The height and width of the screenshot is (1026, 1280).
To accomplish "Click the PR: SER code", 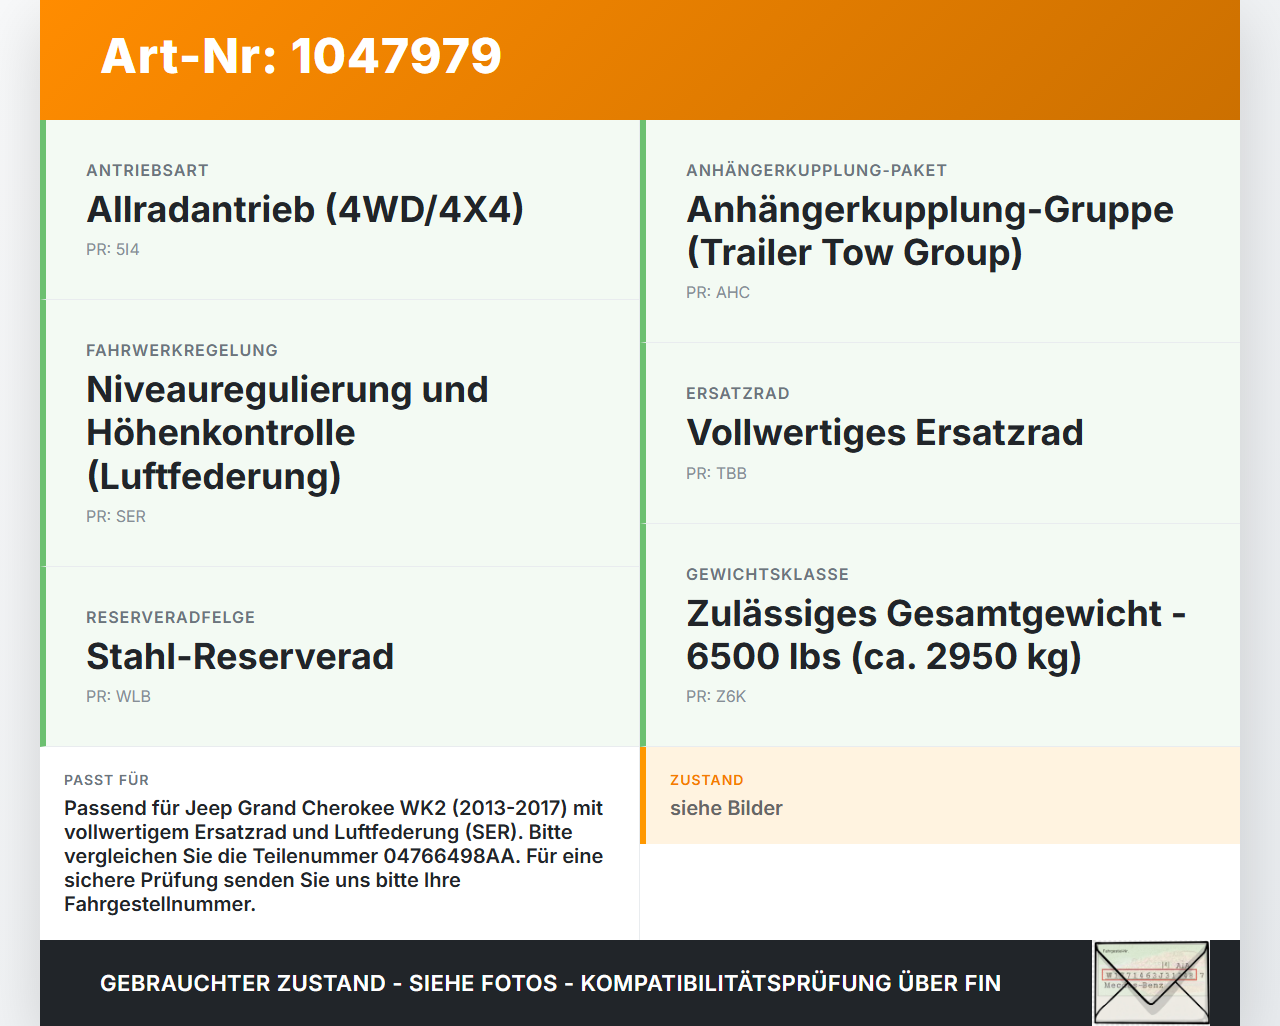I will click(x=116, y=516).
